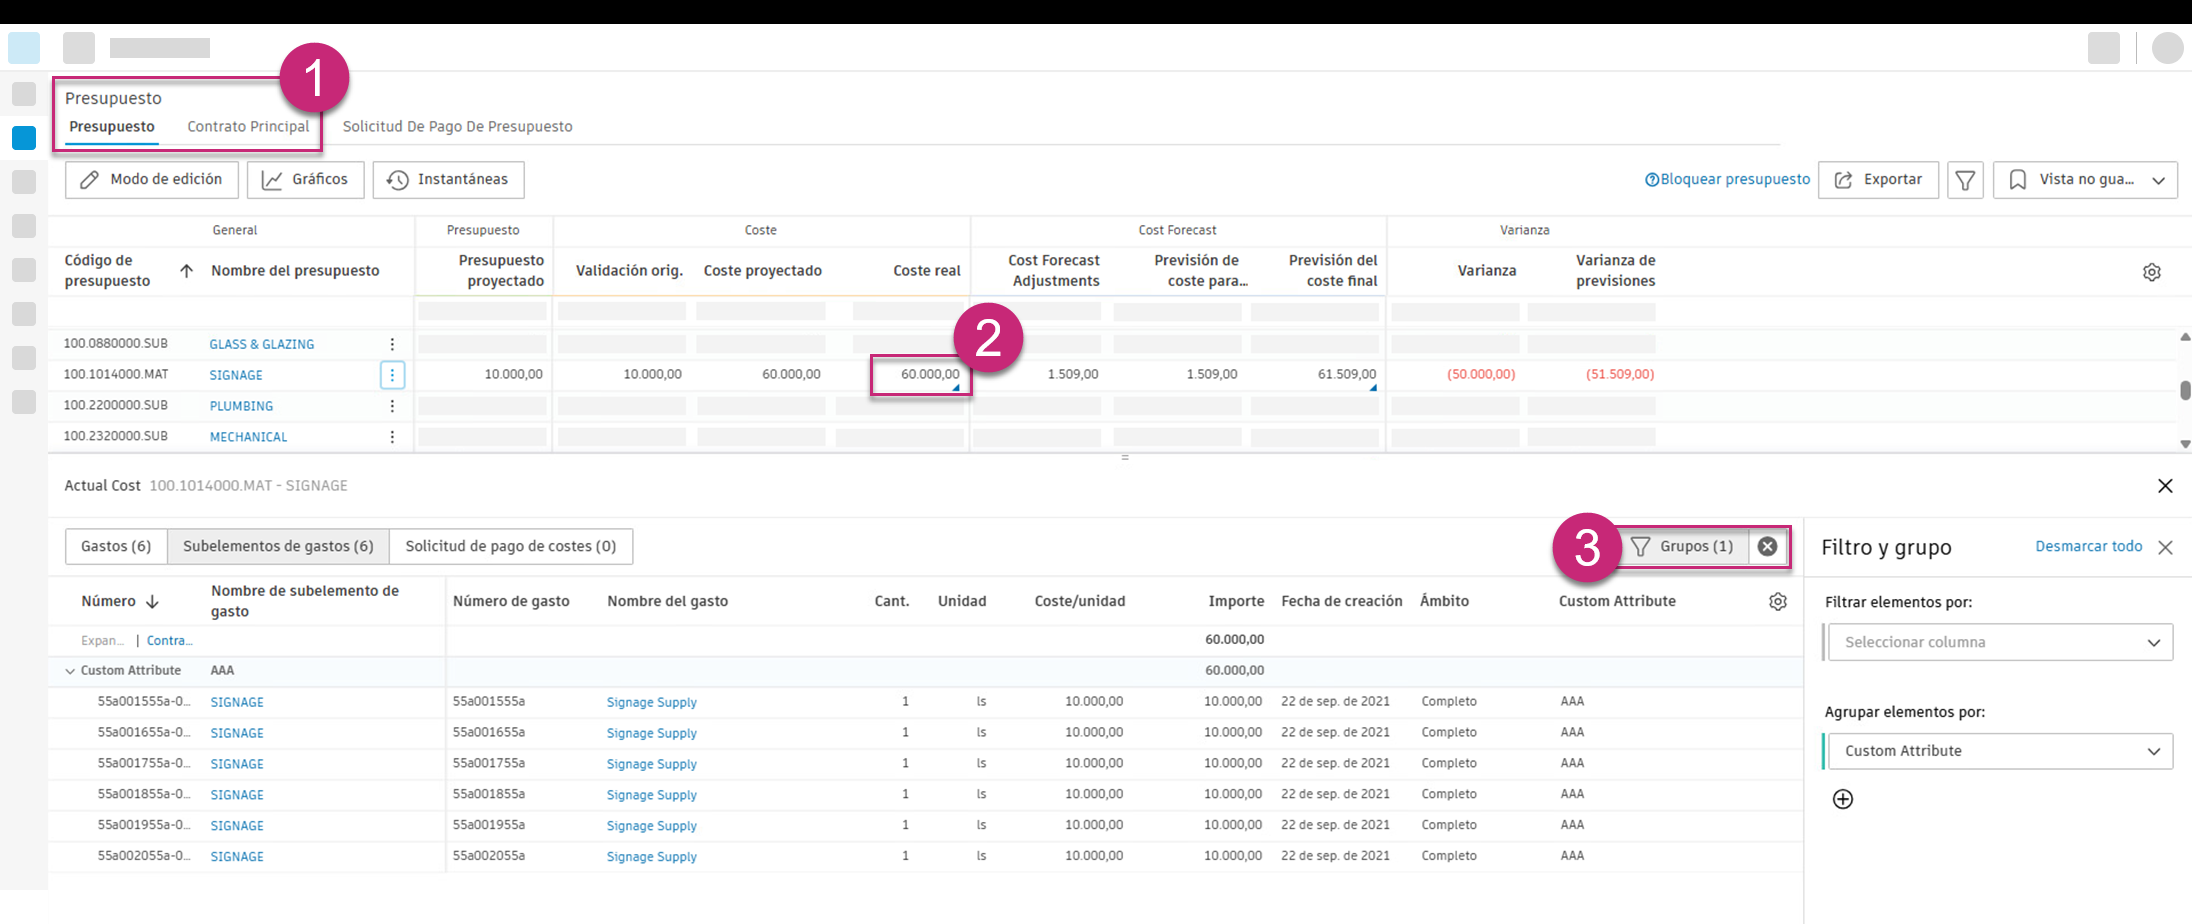Click Modo de edición button
2192x924 pixels.
pos(152,180)
